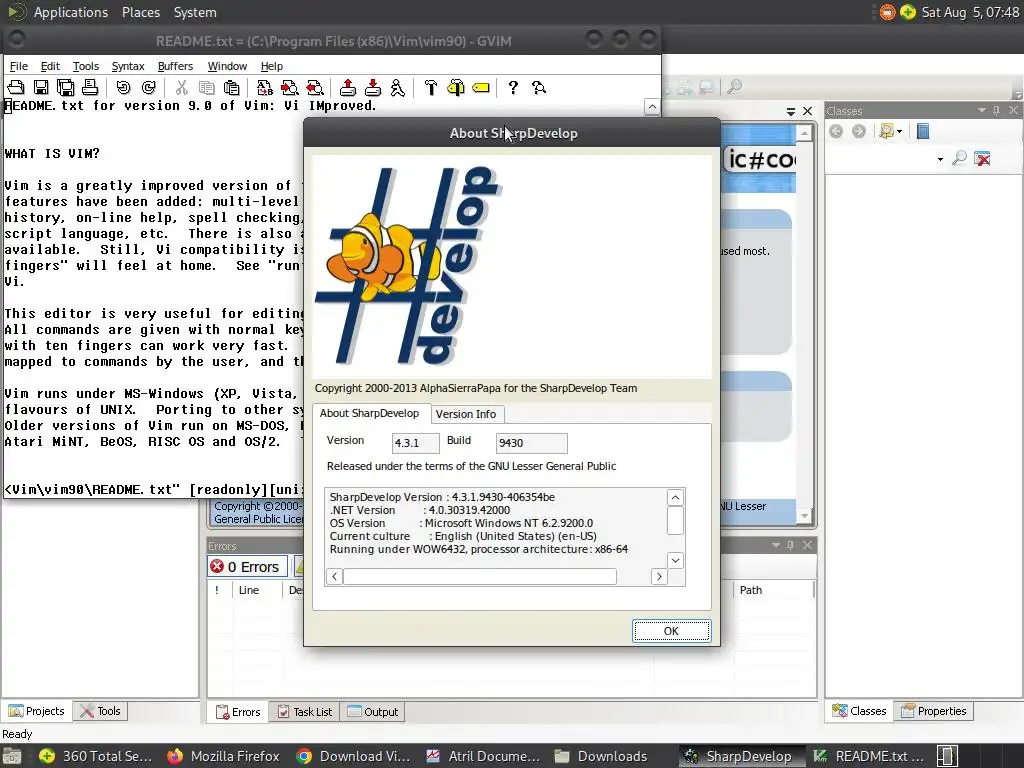
Task: Click the Cut scissors icon in GVIM
Action: click(x=182, y=88)
